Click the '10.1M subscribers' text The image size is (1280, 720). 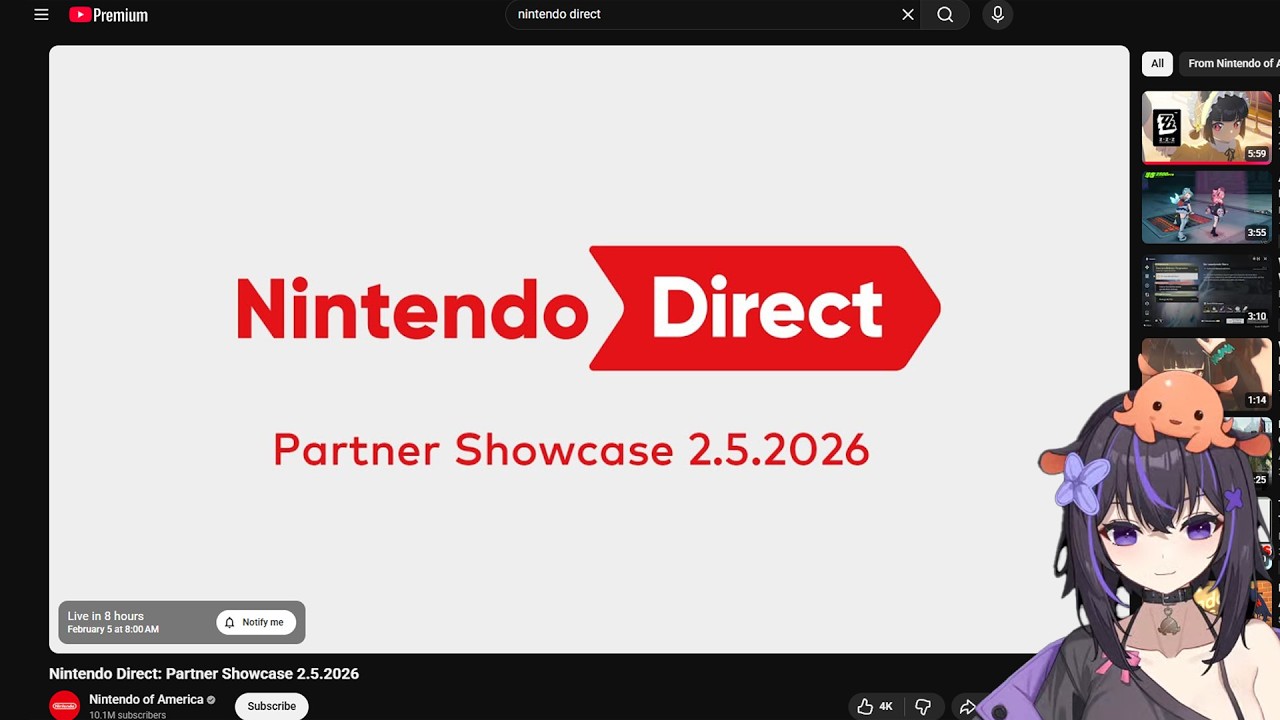[x=127, y=715]
